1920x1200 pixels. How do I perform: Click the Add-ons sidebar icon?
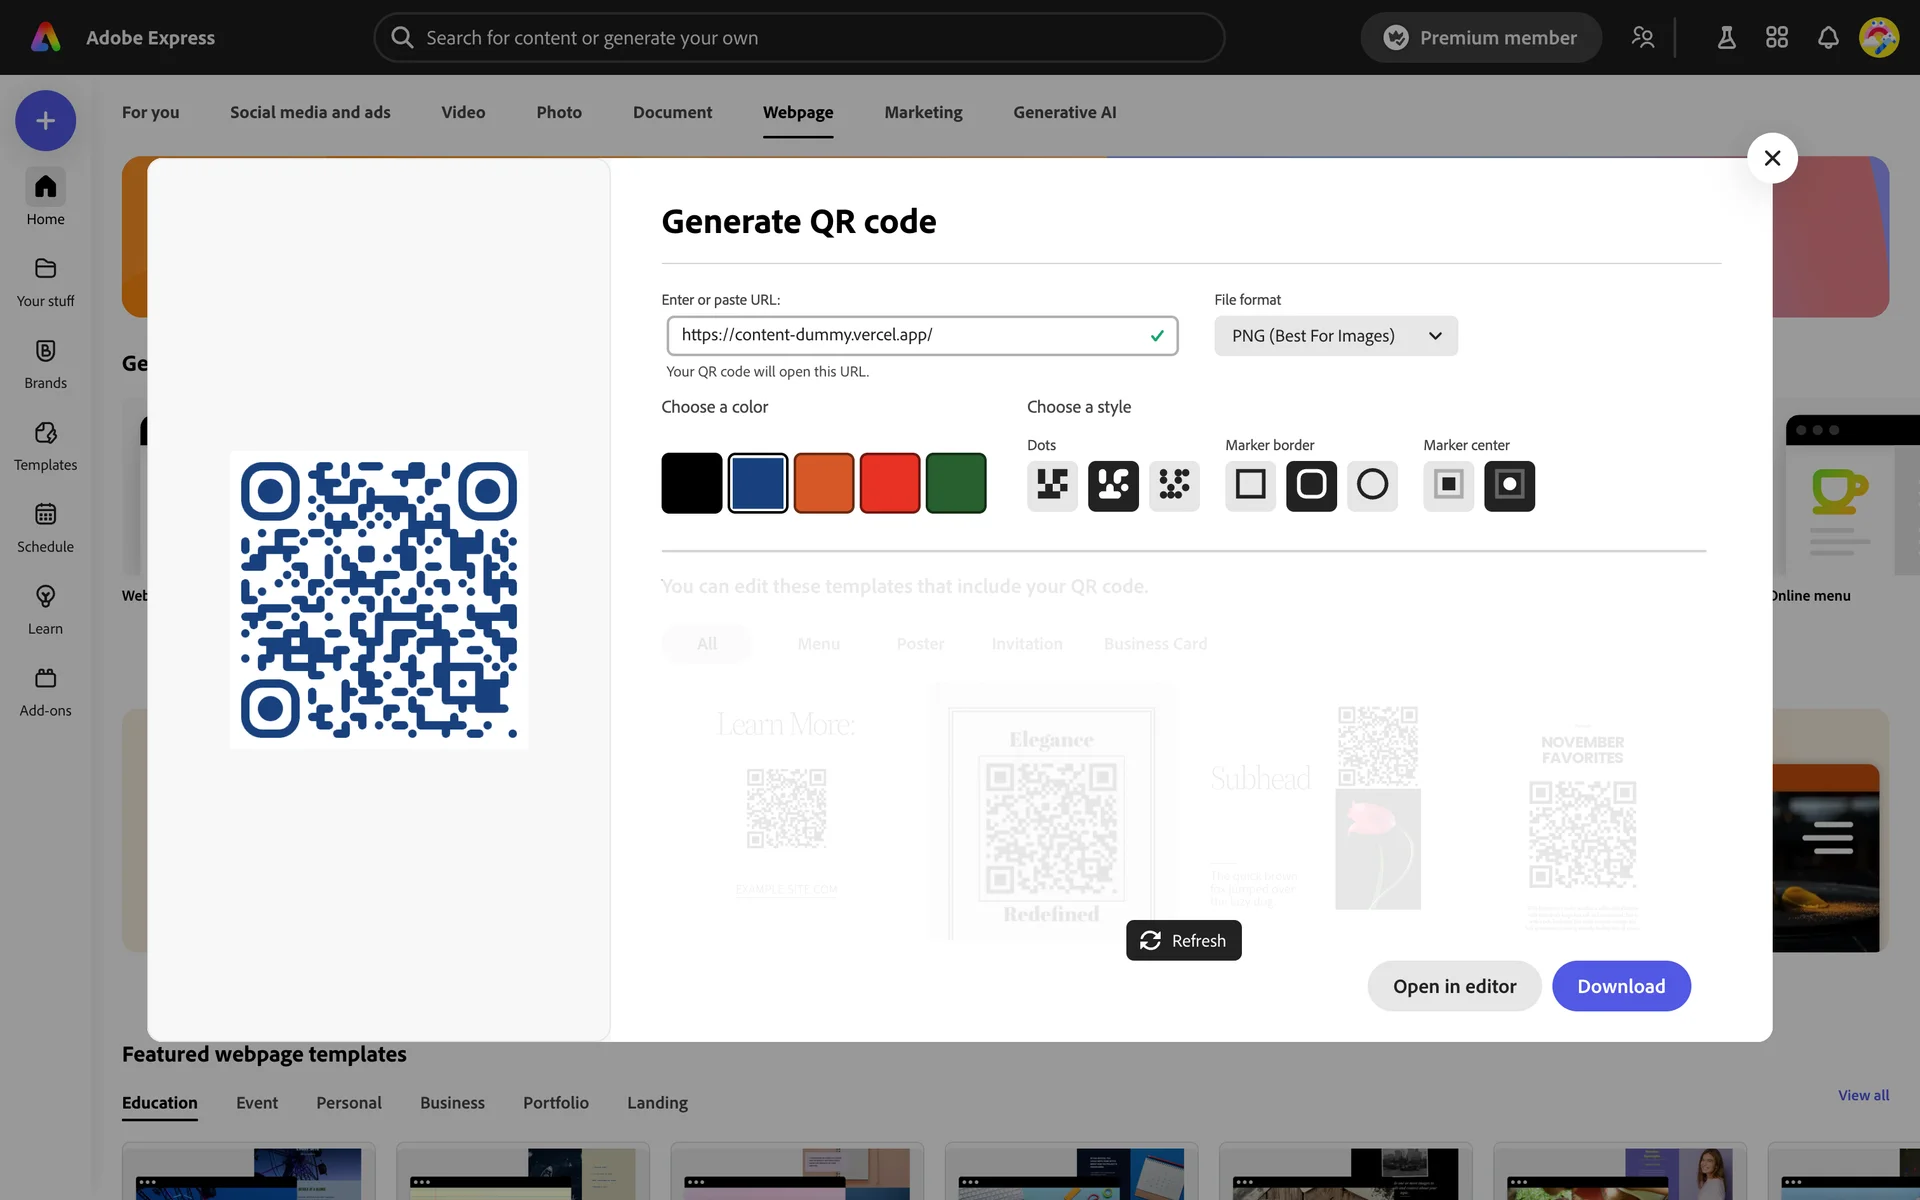point(45,680)
